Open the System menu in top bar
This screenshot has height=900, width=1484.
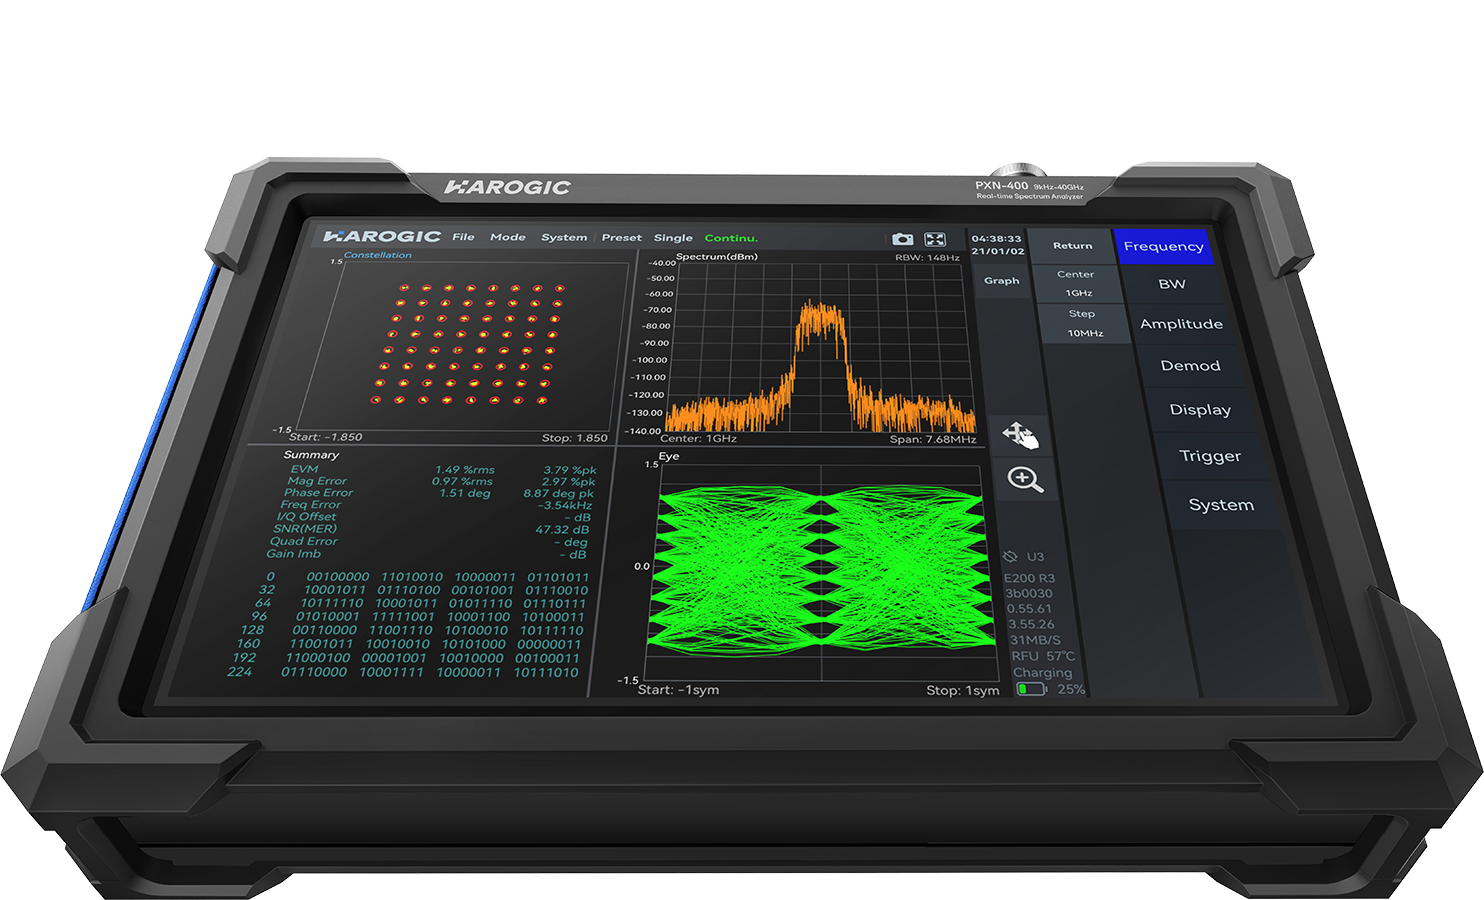coord(564,238)
